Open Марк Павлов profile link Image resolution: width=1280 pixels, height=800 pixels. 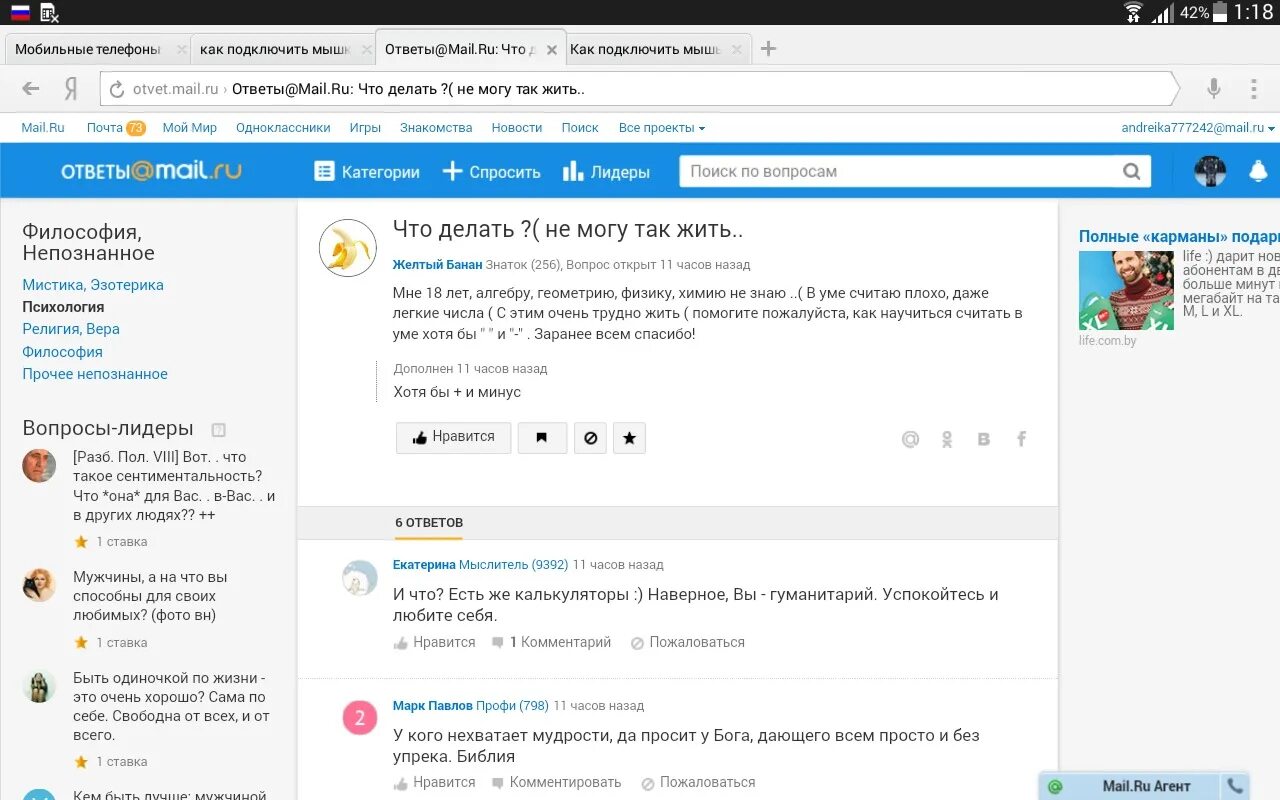pos(433,706)
